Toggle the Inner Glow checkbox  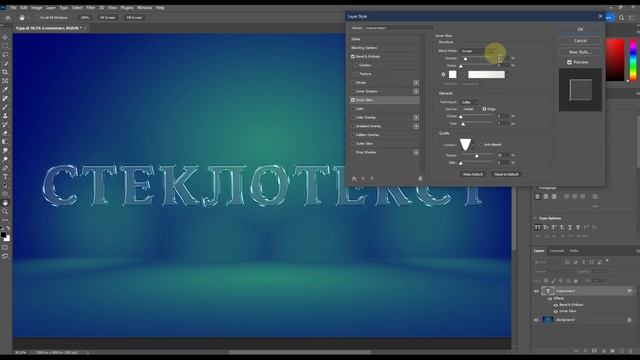pos(353,100)
